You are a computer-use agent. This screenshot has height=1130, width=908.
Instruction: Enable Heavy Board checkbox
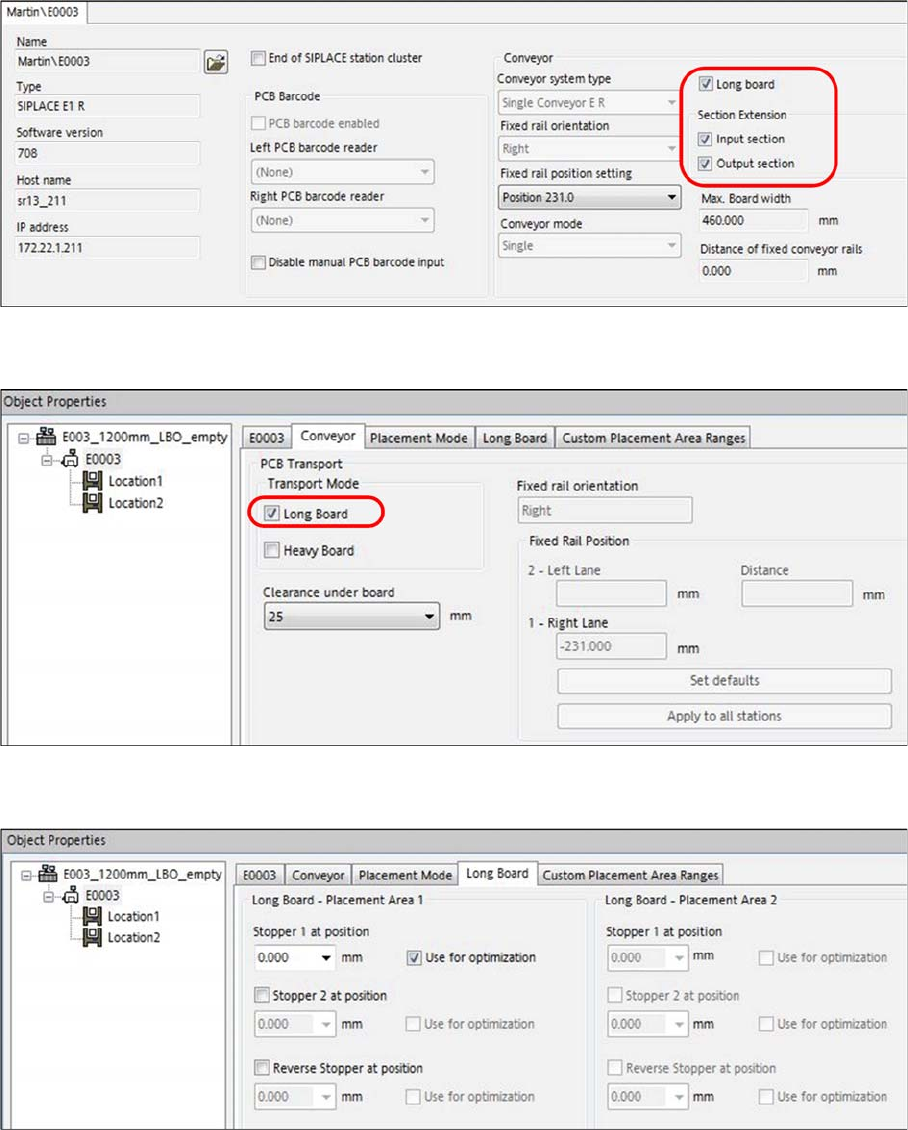272,551
